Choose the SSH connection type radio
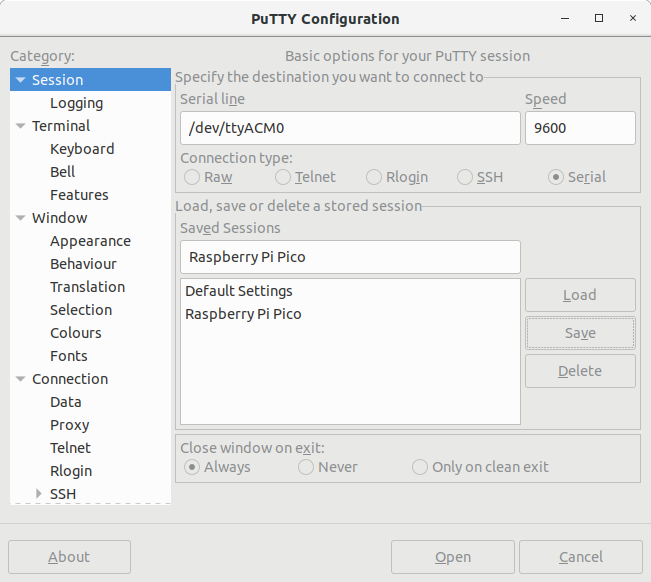Viewport: 651px width, 582px height. (465, 177)
